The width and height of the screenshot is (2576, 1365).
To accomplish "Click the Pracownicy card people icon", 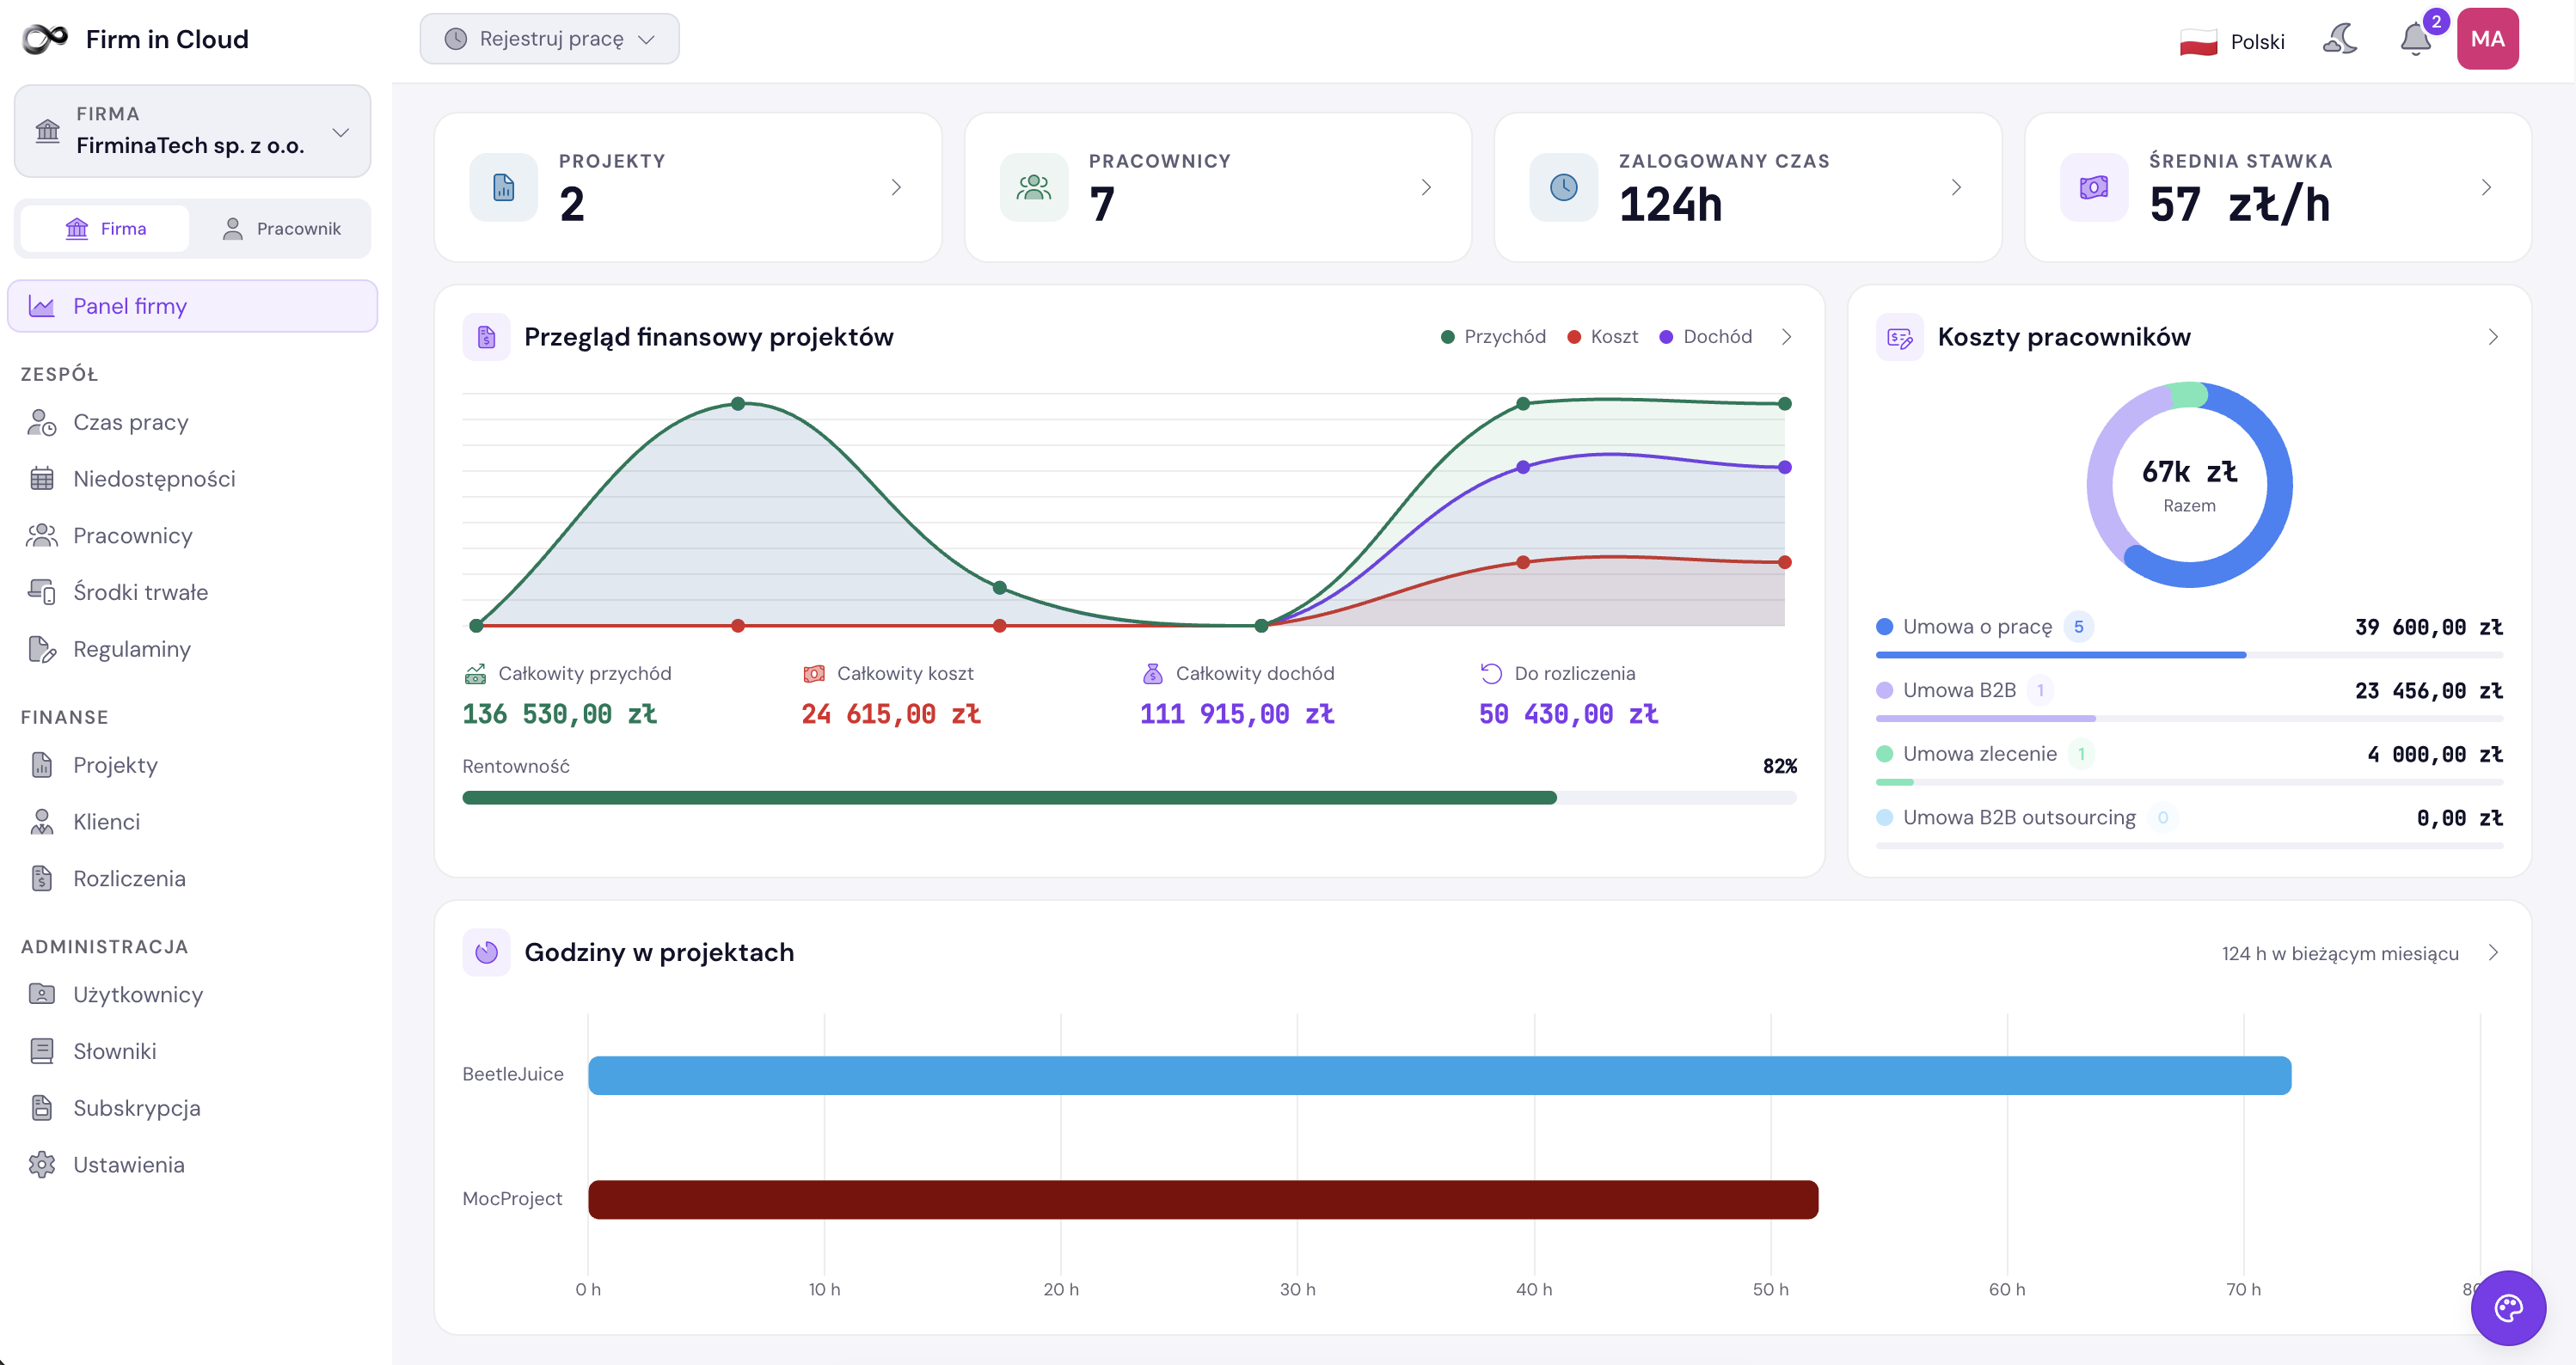I will [x=1034, y=187].
